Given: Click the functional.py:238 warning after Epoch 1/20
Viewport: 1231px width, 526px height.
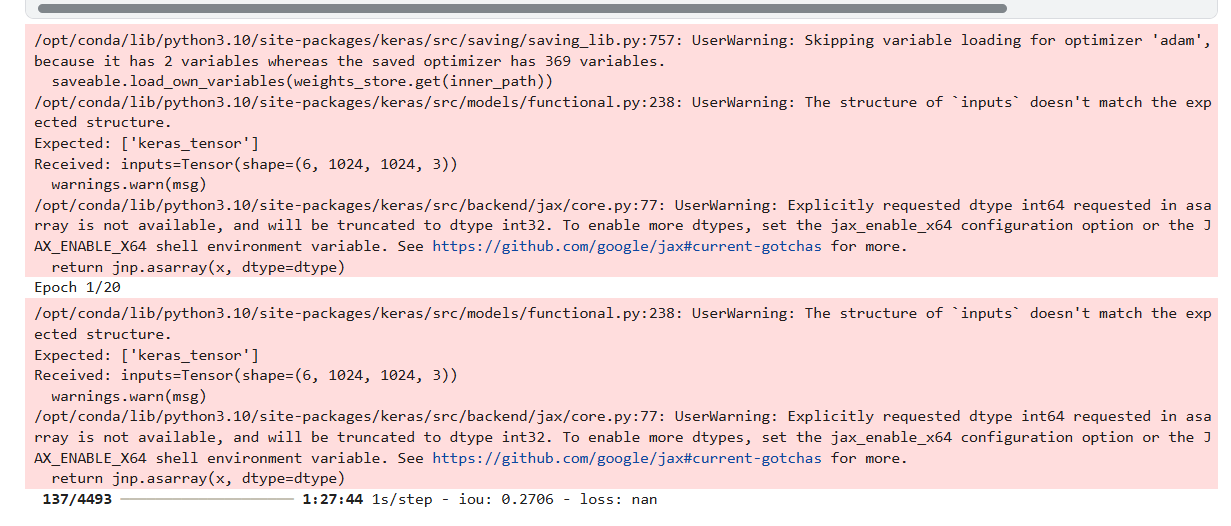Looking at the screenshot, I should pos(623,313).
